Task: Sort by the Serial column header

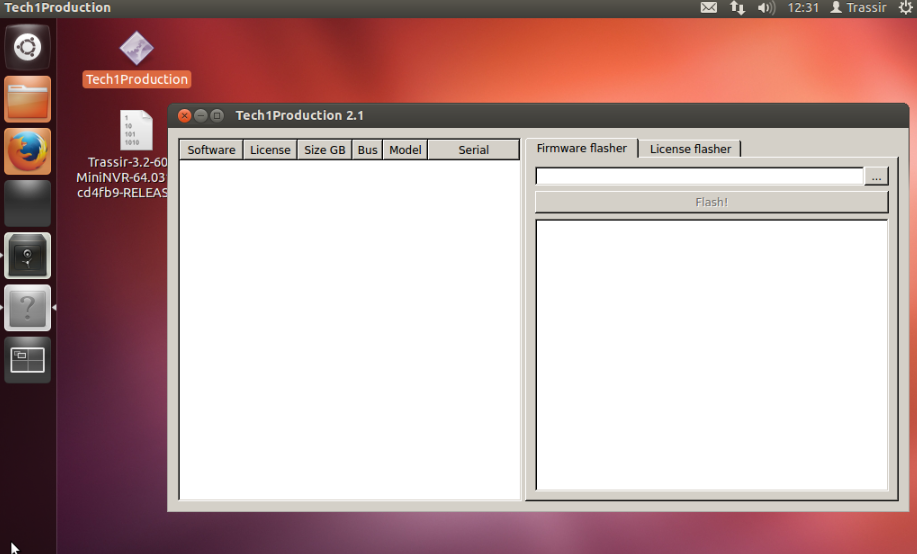Action: [474, 150]
